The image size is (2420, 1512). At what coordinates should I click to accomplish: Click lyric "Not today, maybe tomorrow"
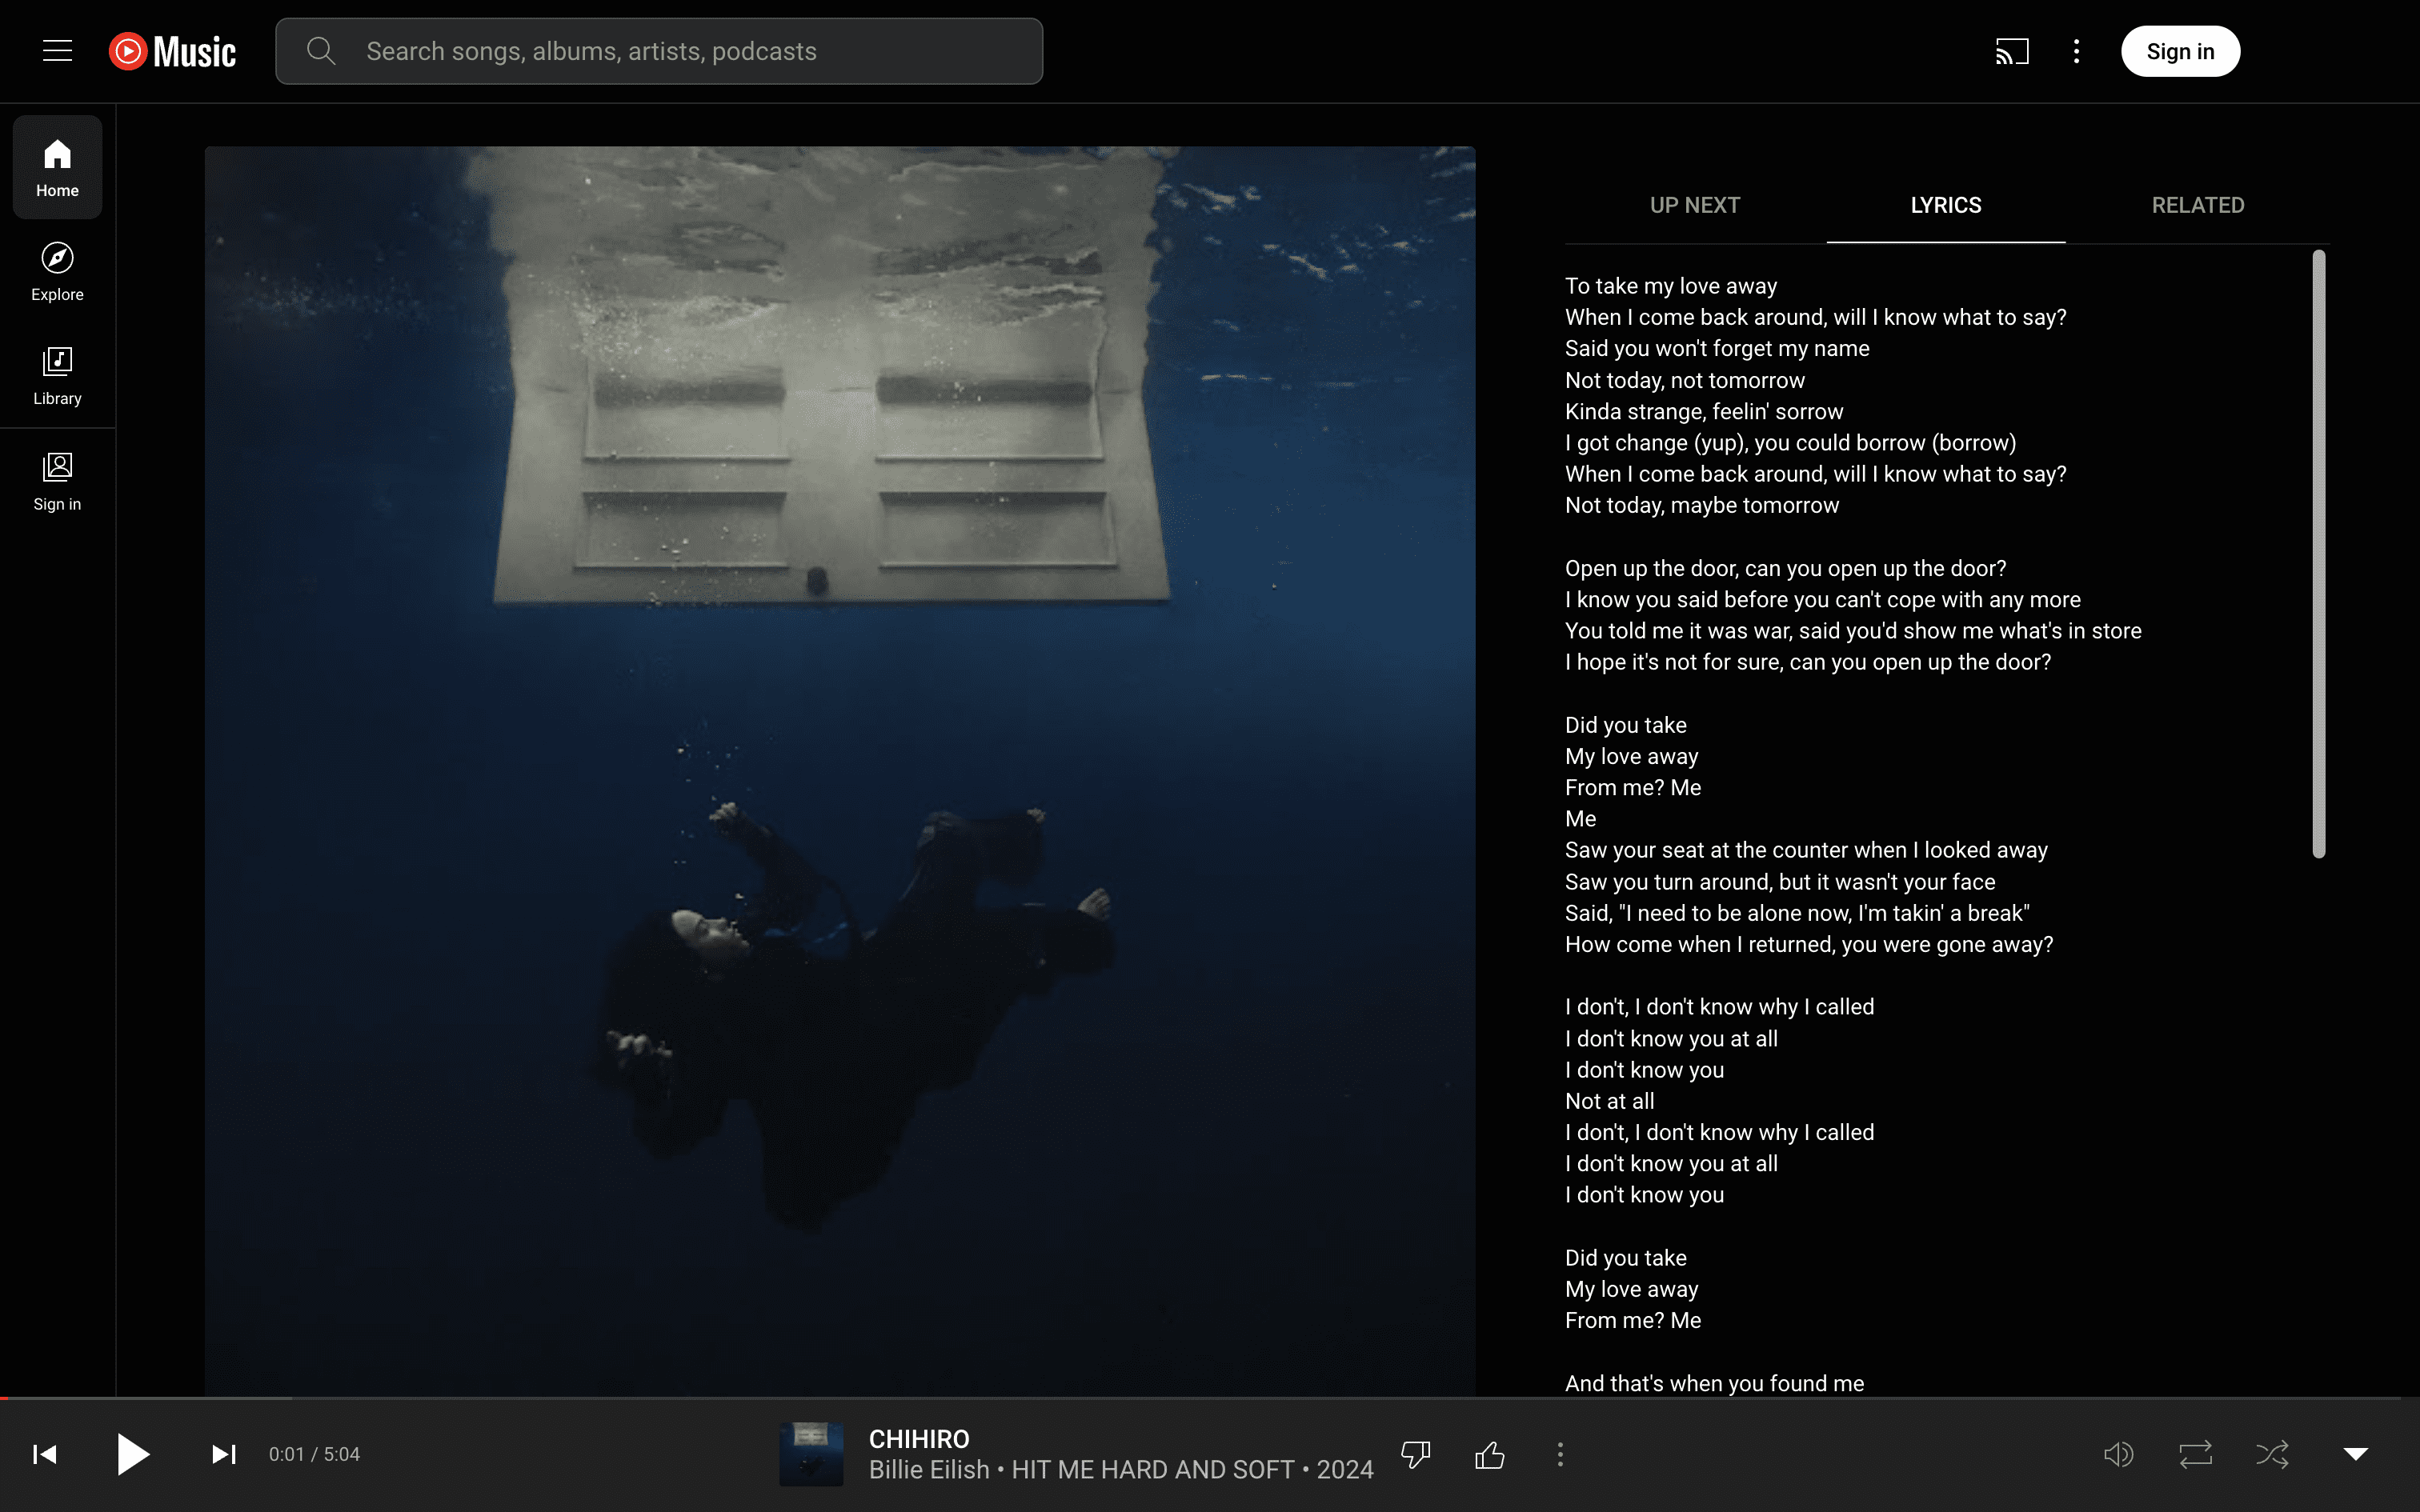[1702, 505]
